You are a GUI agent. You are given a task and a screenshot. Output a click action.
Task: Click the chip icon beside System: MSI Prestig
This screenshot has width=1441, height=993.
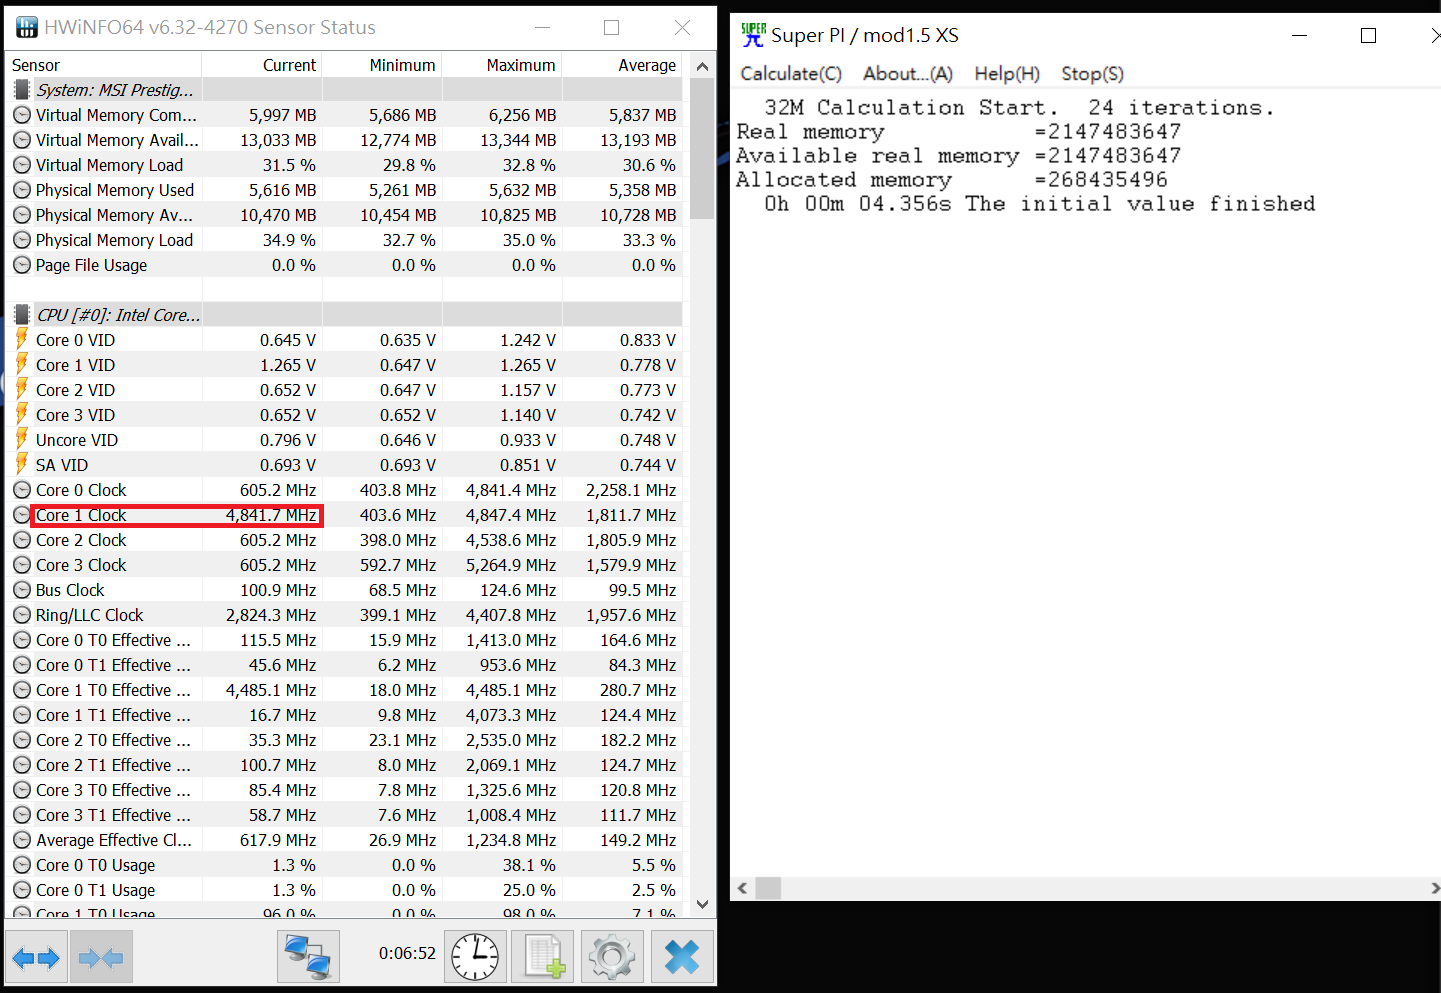[22, 90]
